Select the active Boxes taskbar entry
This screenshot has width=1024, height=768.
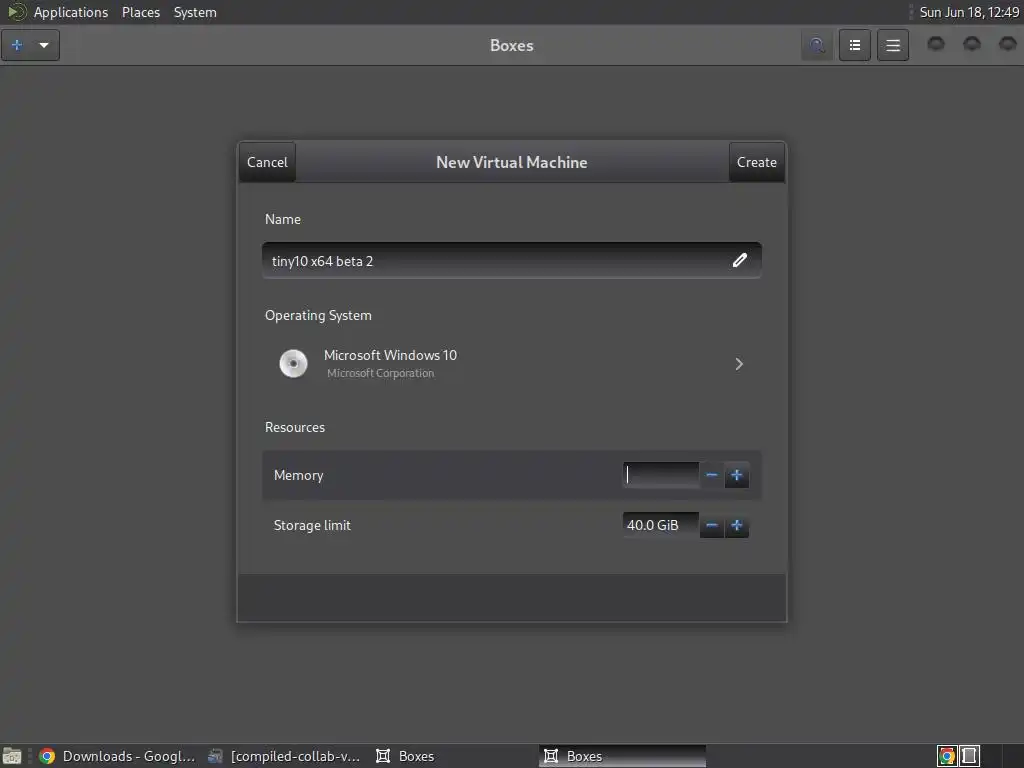[x=622, y=756]
